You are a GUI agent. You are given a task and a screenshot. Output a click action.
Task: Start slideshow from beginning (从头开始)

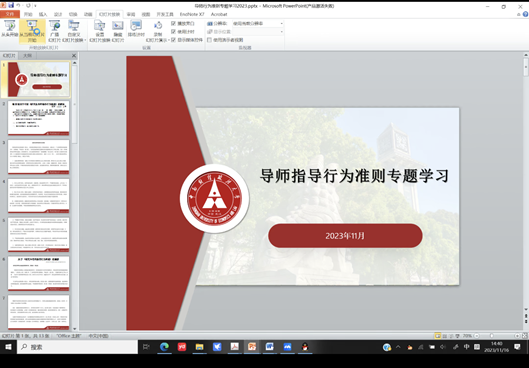click(9, 29)
